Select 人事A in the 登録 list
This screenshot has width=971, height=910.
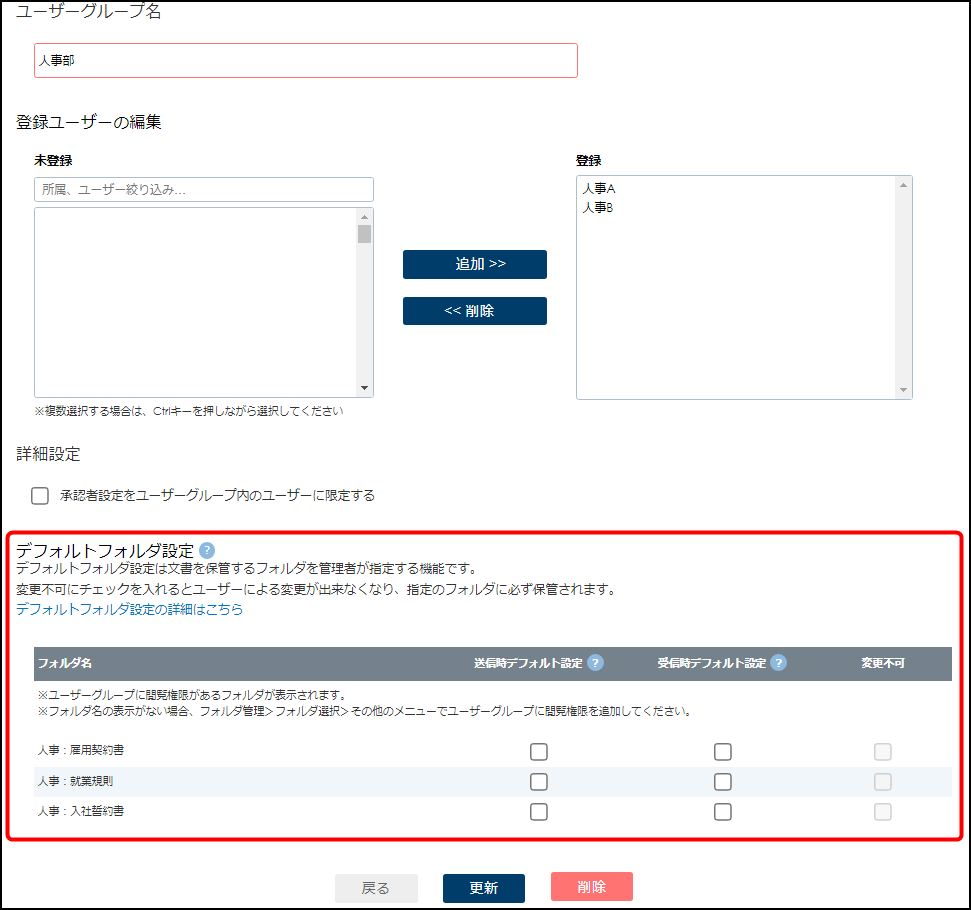pos(598,188)
